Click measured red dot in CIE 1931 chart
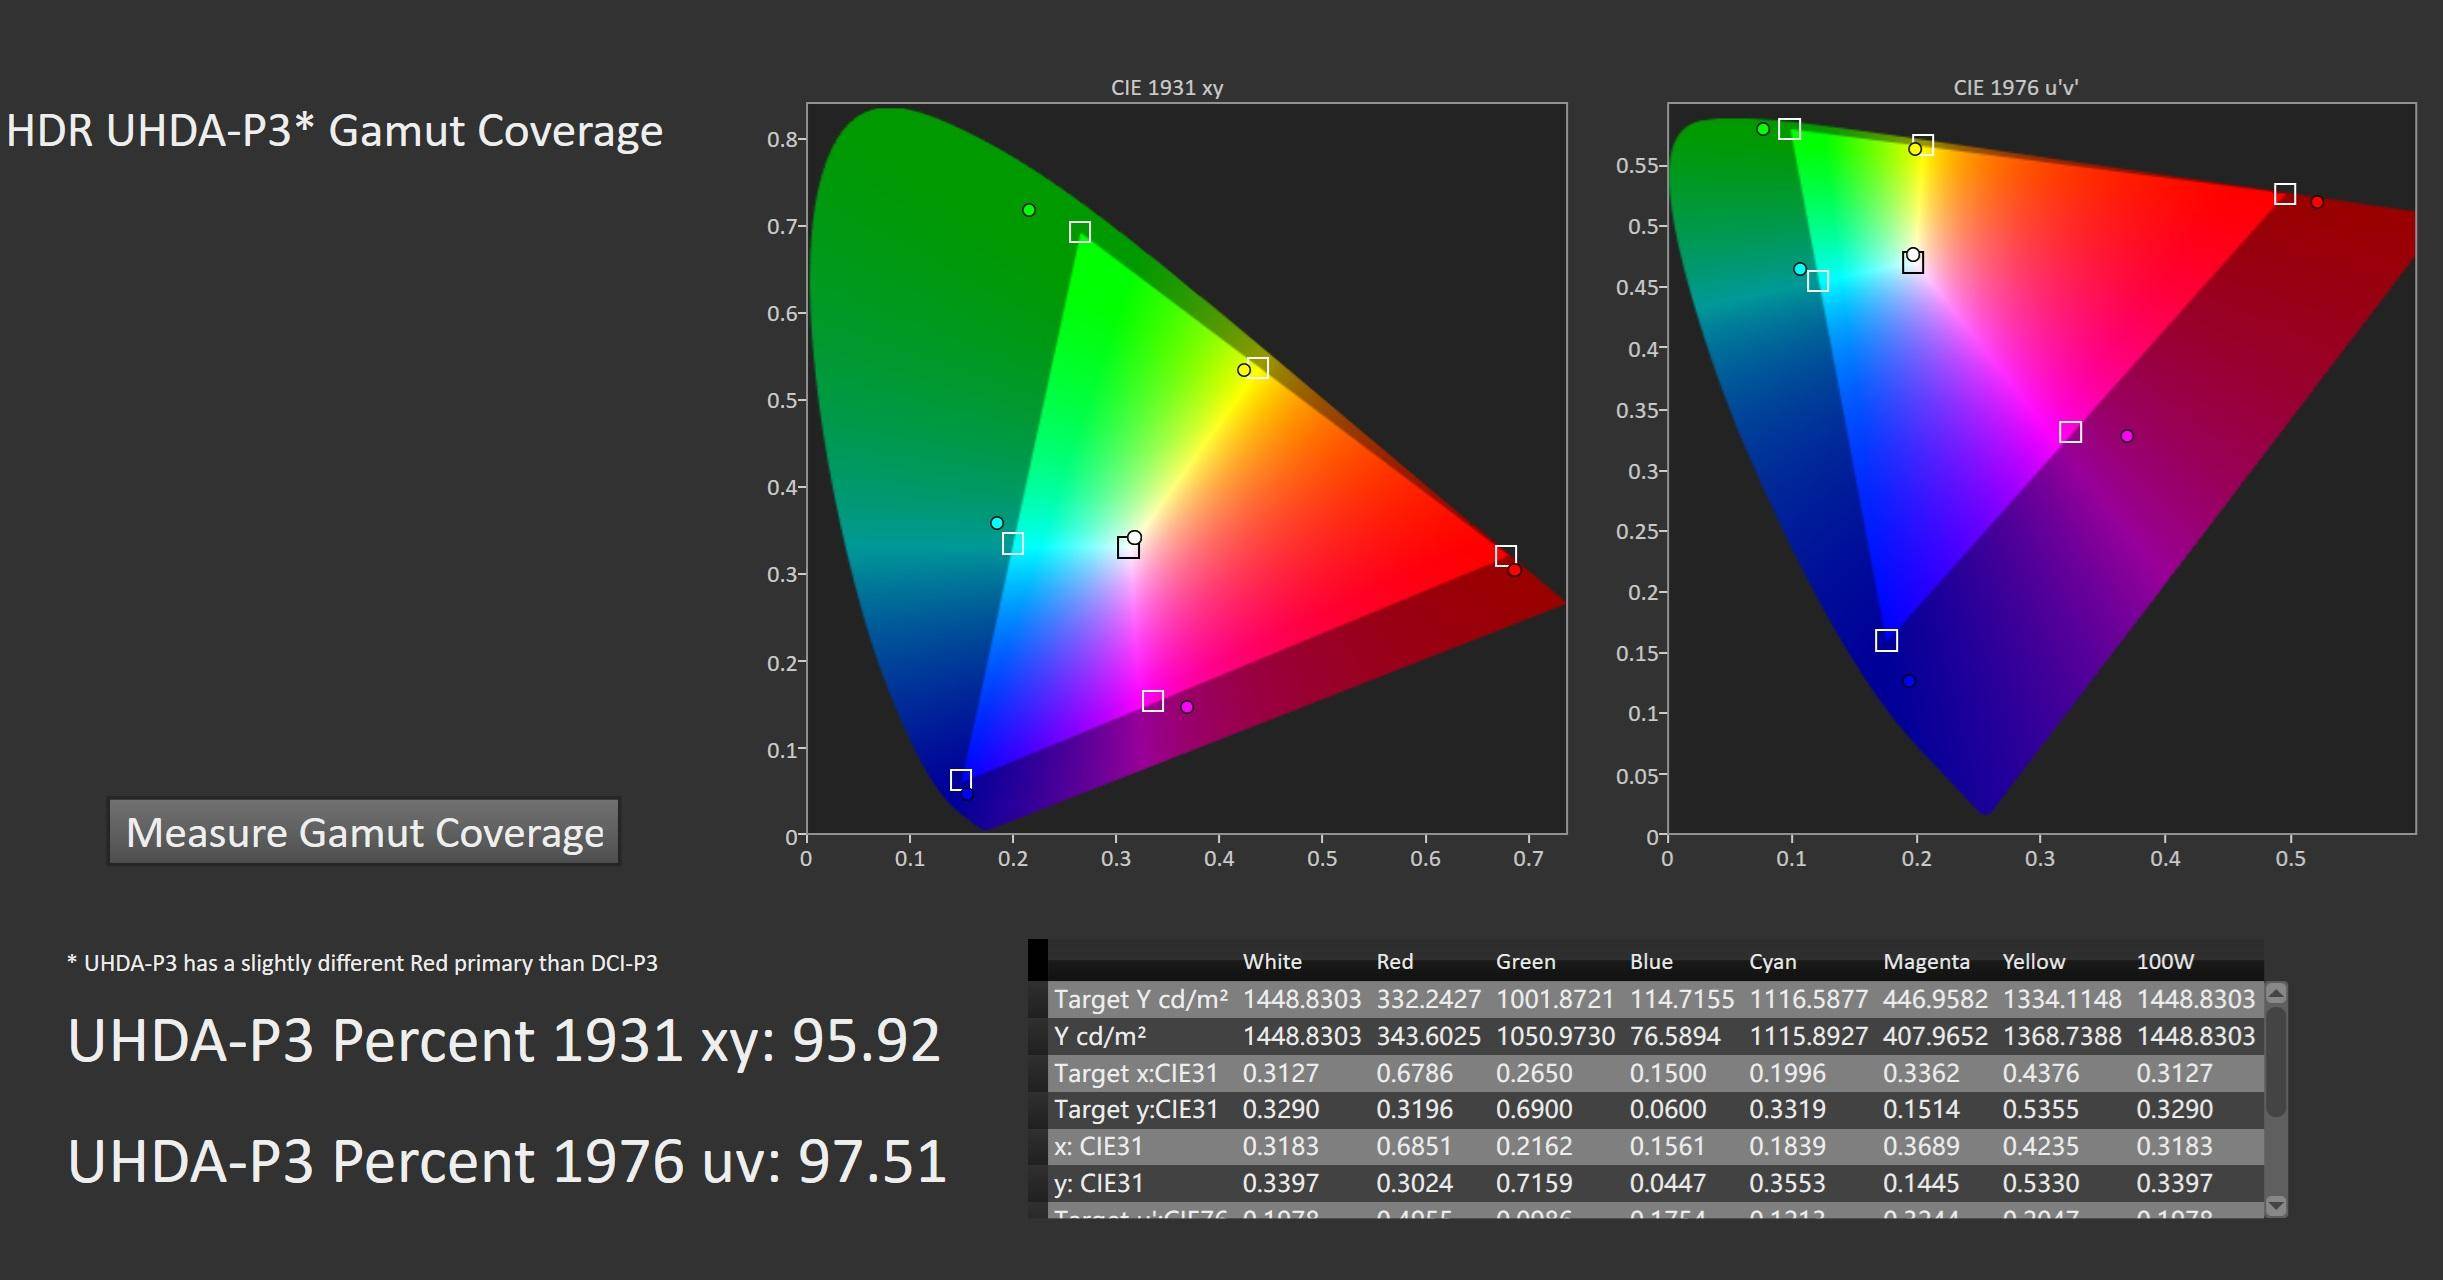2443x1280 pixels. click(1514, 570)
